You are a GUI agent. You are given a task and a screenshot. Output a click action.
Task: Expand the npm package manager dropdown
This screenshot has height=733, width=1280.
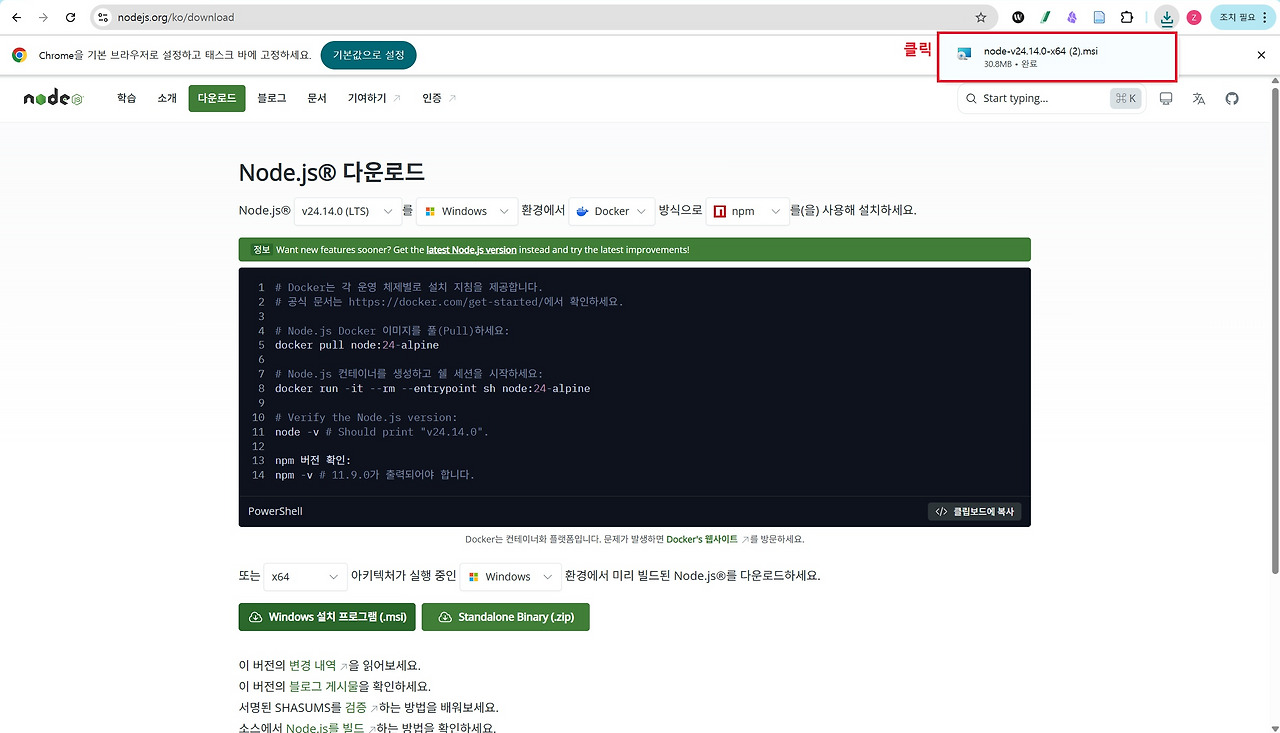pos(747,211)
